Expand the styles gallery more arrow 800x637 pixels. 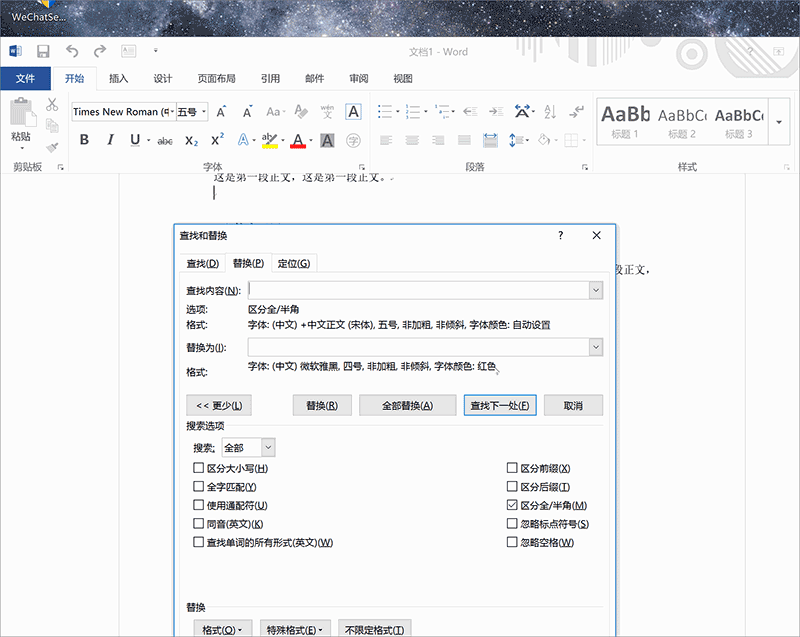point(779,122)
